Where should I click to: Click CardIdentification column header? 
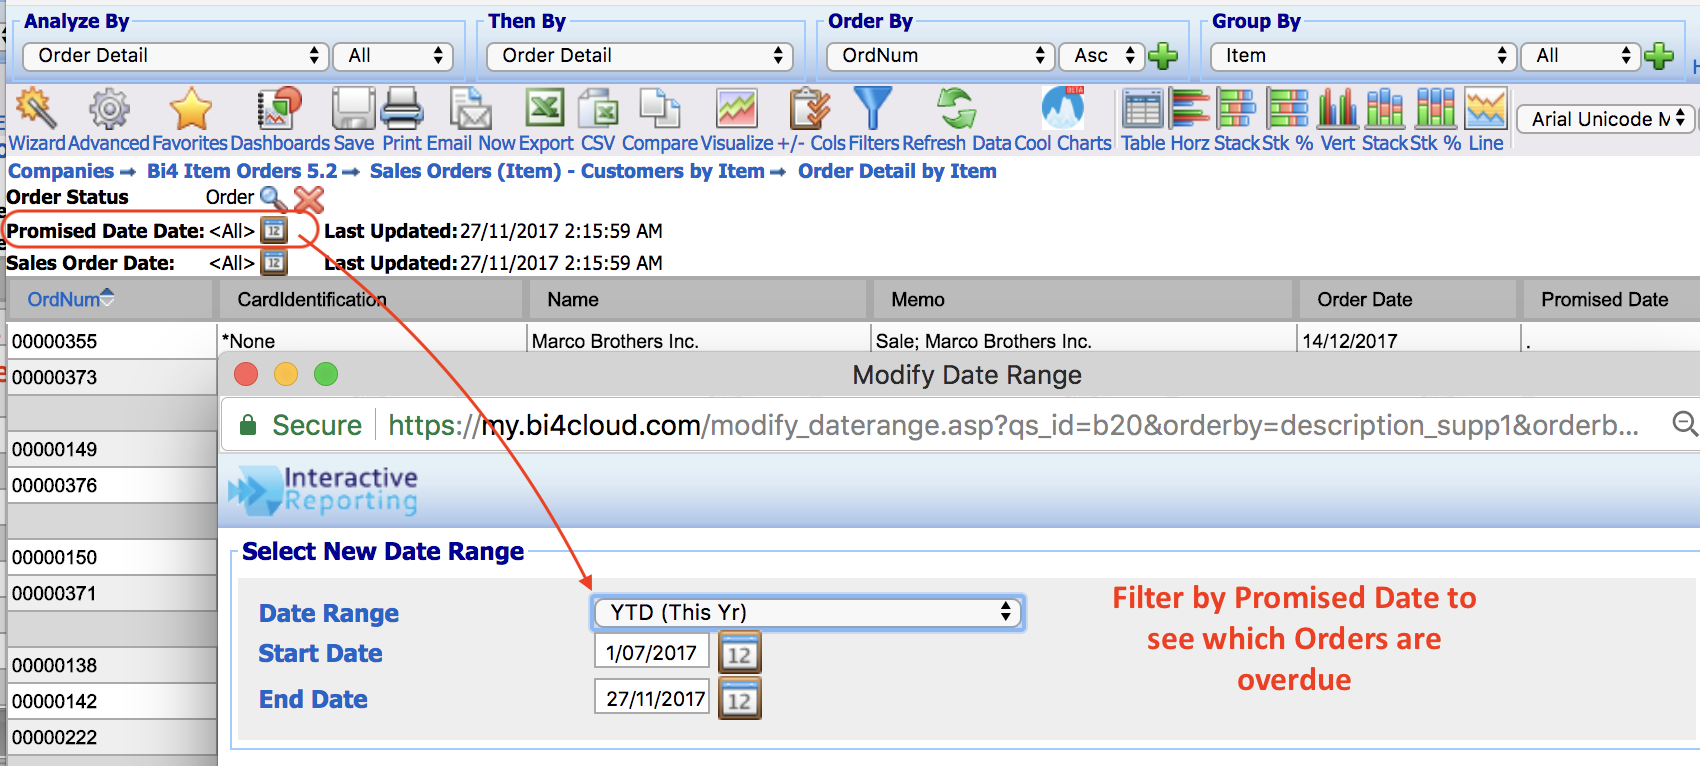pyautogui.click(x=312, y=299)
